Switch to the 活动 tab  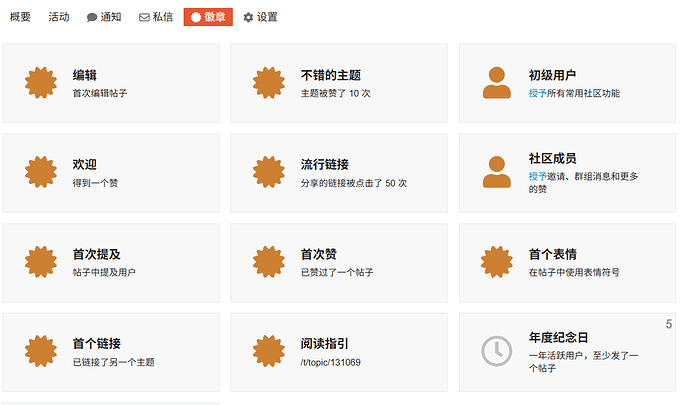59,17
